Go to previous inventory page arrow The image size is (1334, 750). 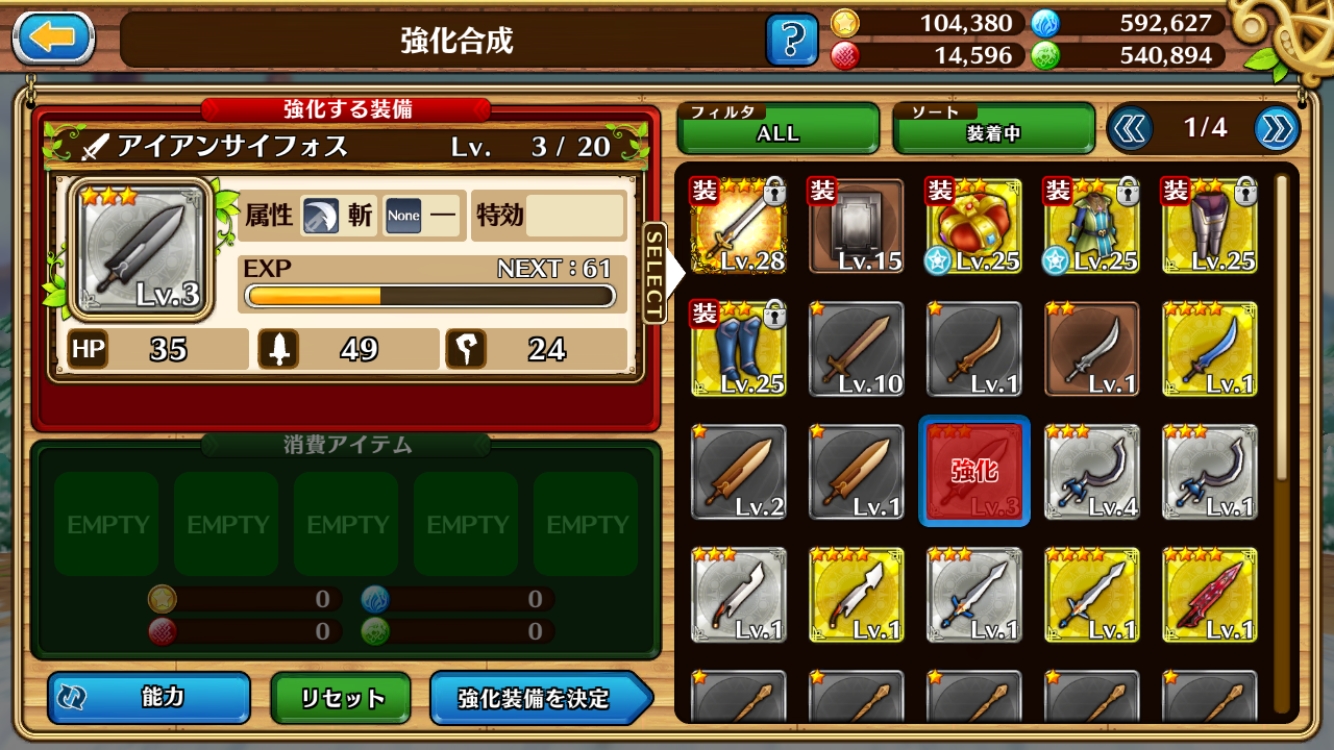point(1130,128)
